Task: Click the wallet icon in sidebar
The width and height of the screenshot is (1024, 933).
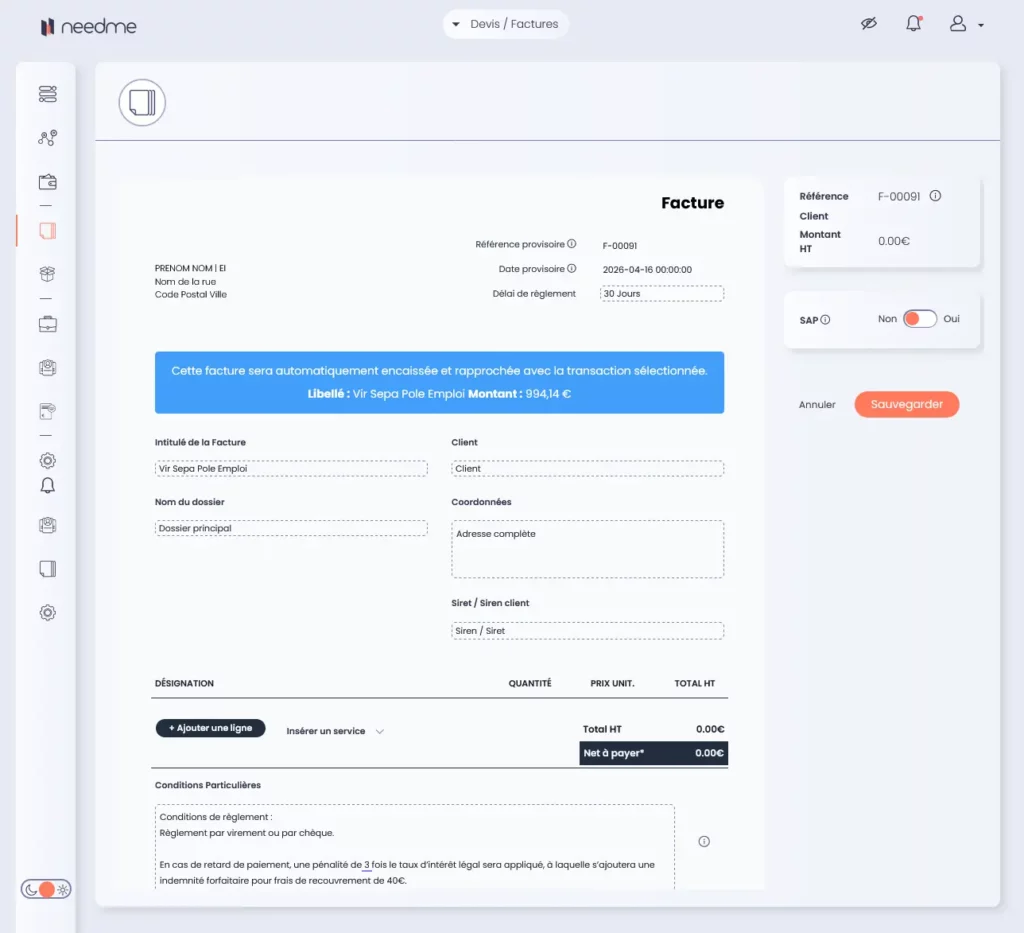Action: pyautogui.click(x=47, y=182)
